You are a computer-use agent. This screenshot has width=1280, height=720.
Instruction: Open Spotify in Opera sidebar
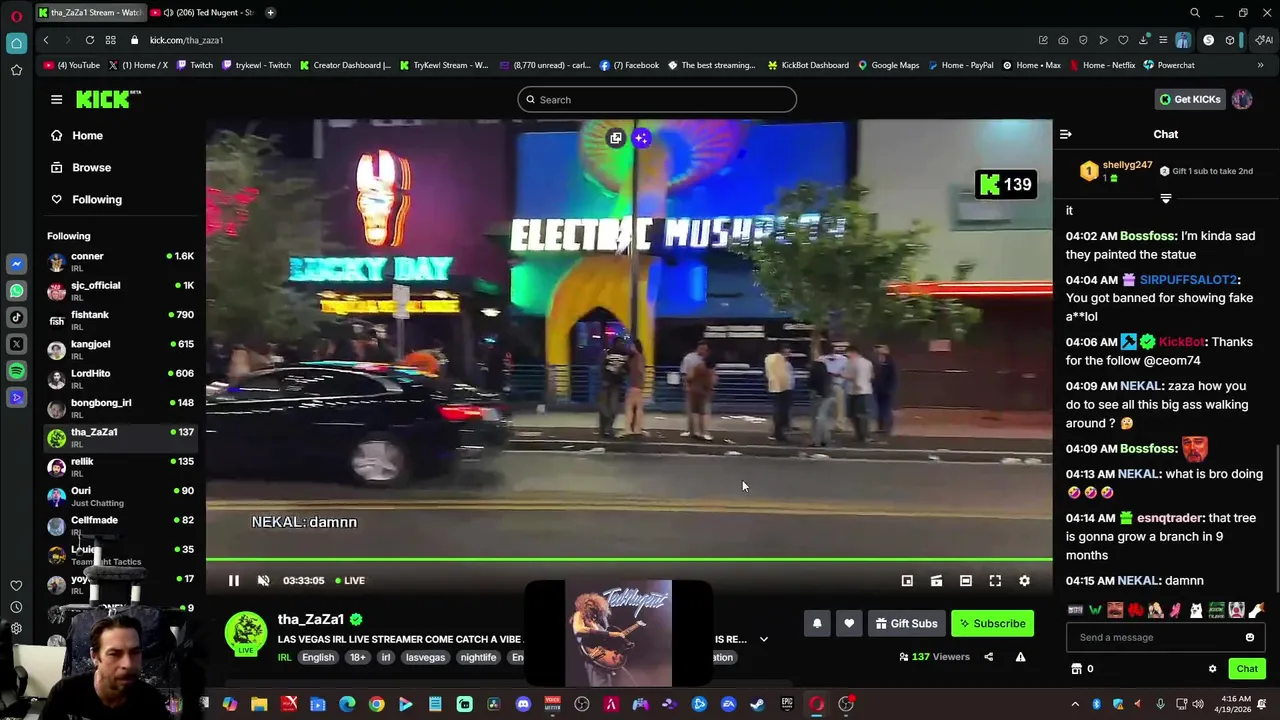(x=16, y=371)
